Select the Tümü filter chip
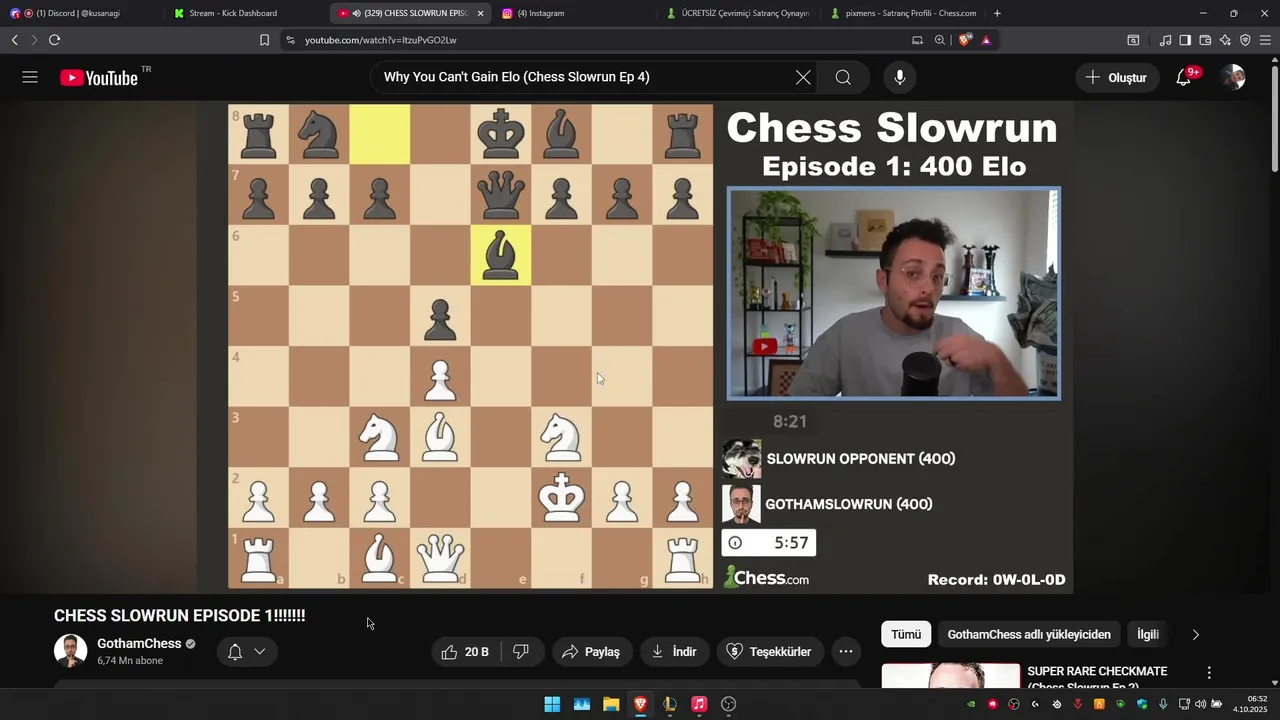Screen dimensions: 1280x720 tap(906, 634)
